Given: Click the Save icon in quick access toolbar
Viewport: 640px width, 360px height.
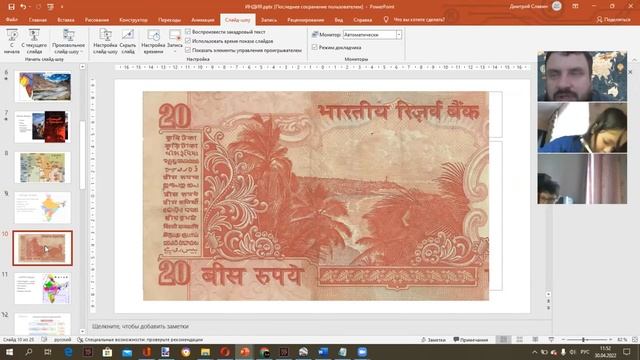Looking at the screenshot, I should [11, 7].
